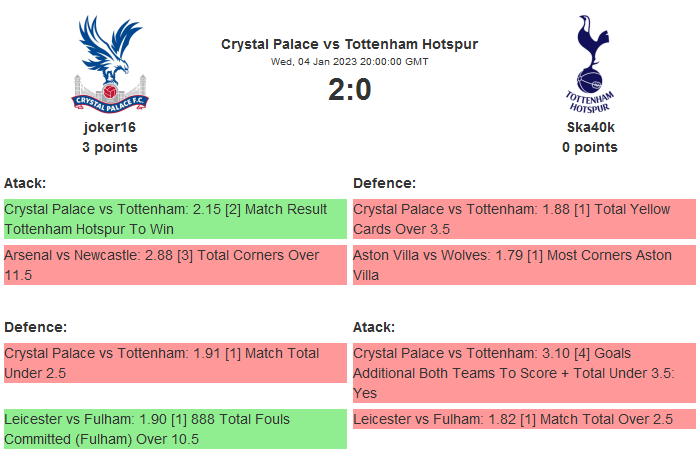Open Ska40k player profile
Screen dimensions: 700x460
pos(590,127)
